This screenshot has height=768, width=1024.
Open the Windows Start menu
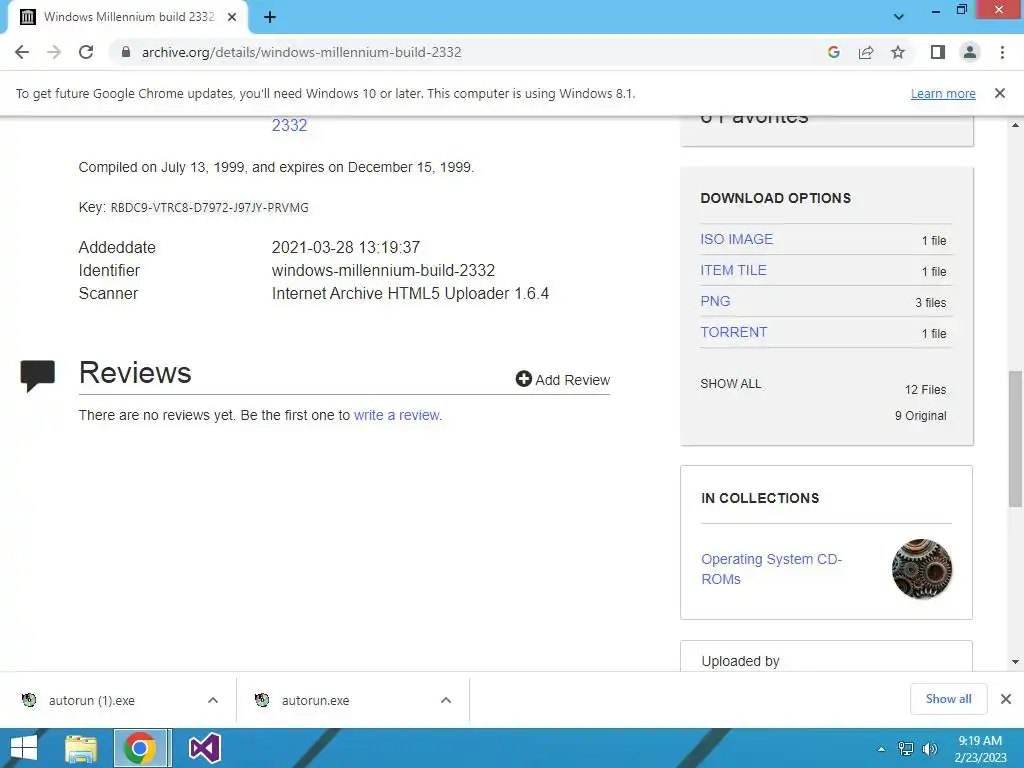tap(24, 748)
